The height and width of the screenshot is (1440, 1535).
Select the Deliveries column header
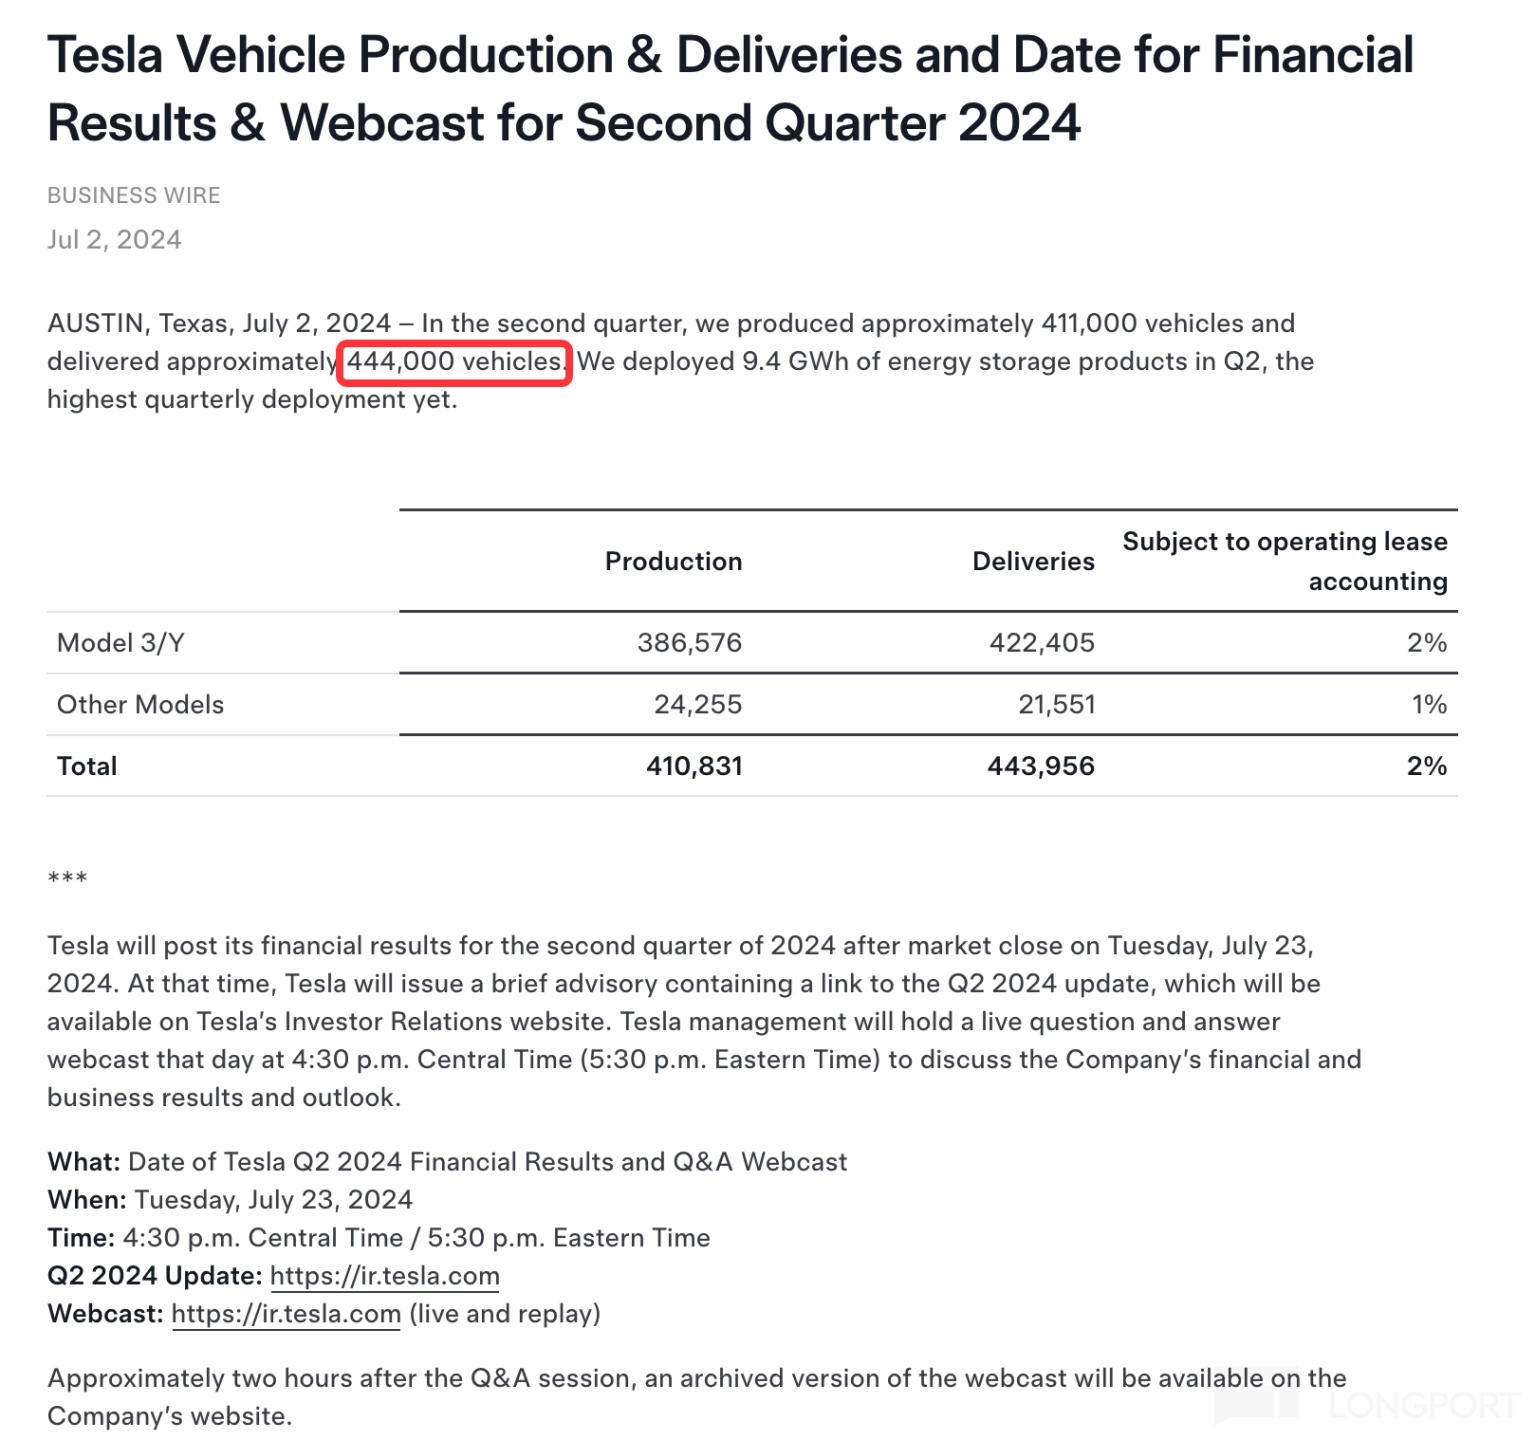point(1033,561)
